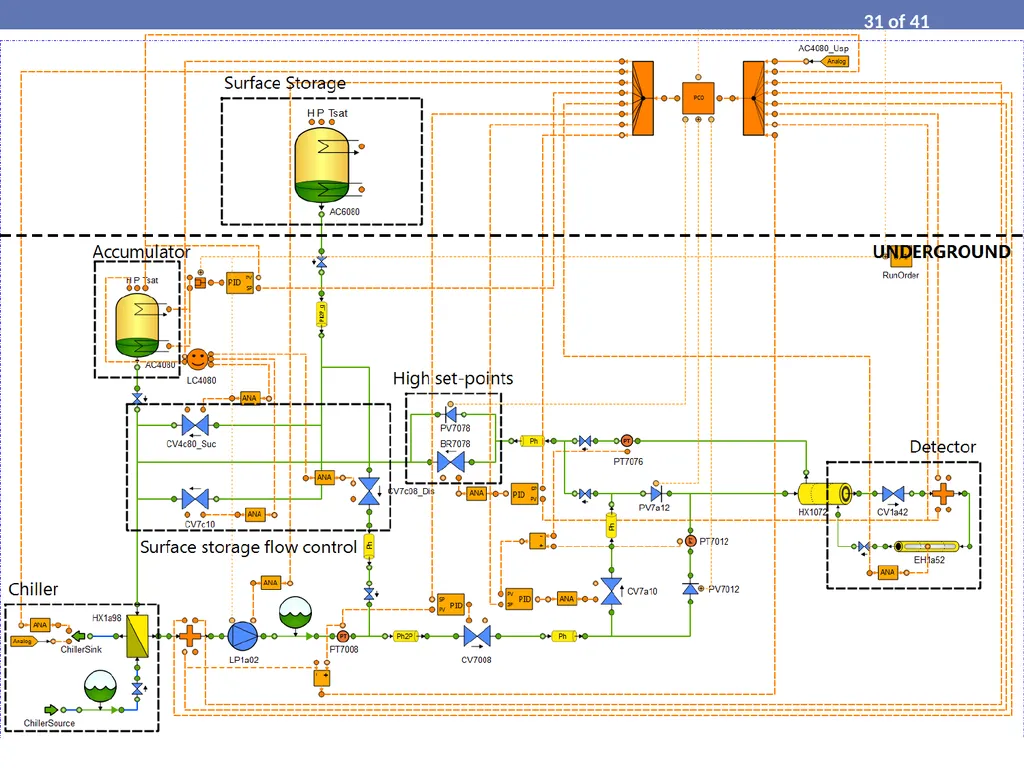Click the orange demultiplexer block right of PCO
Screen dimensions: 1024x768
pyautogui.click(x=754, y=99)
